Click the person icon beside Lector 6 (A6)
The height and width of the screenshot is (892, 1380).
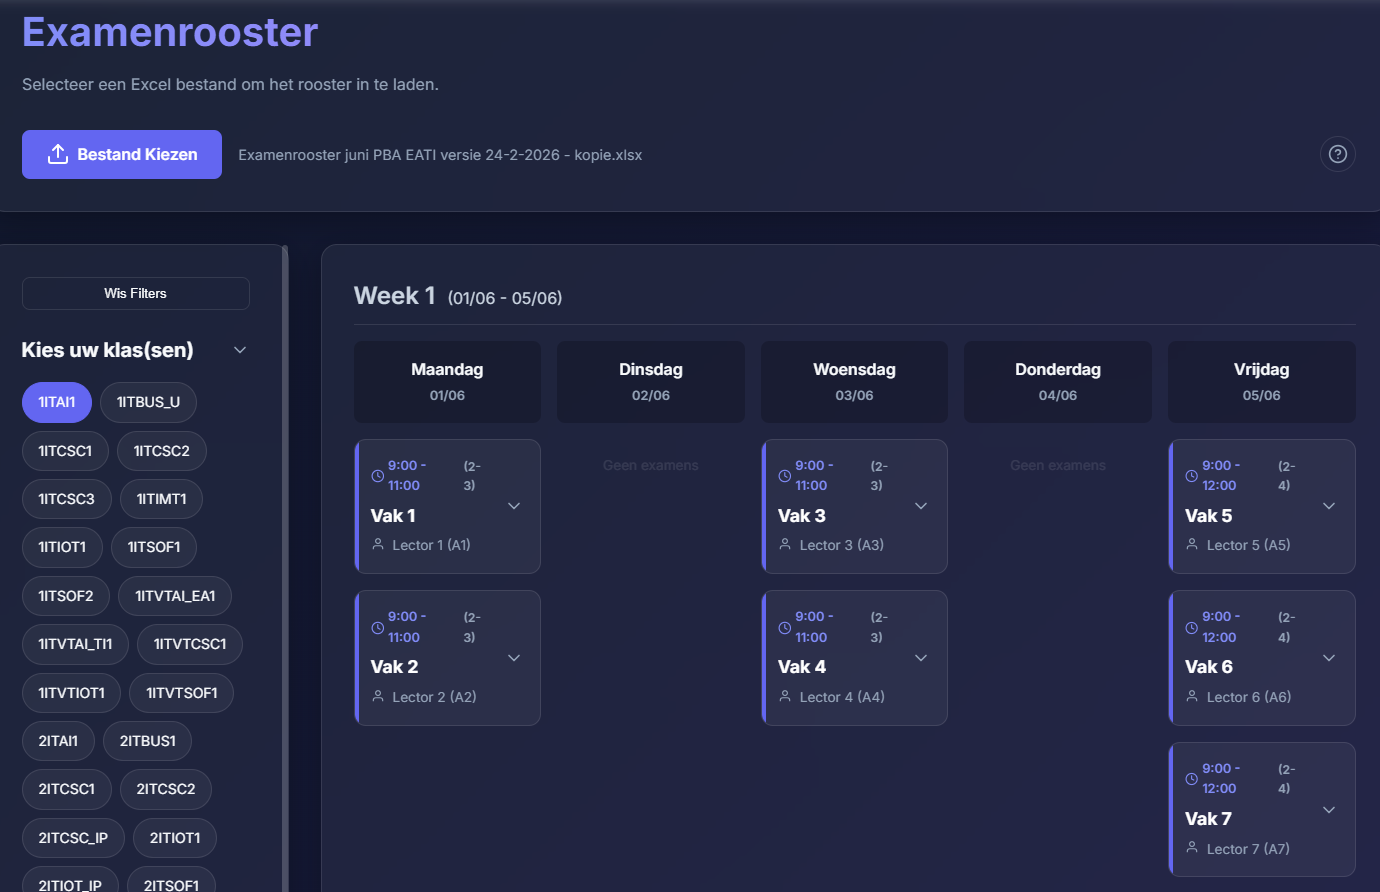[x=1192, y=696]
